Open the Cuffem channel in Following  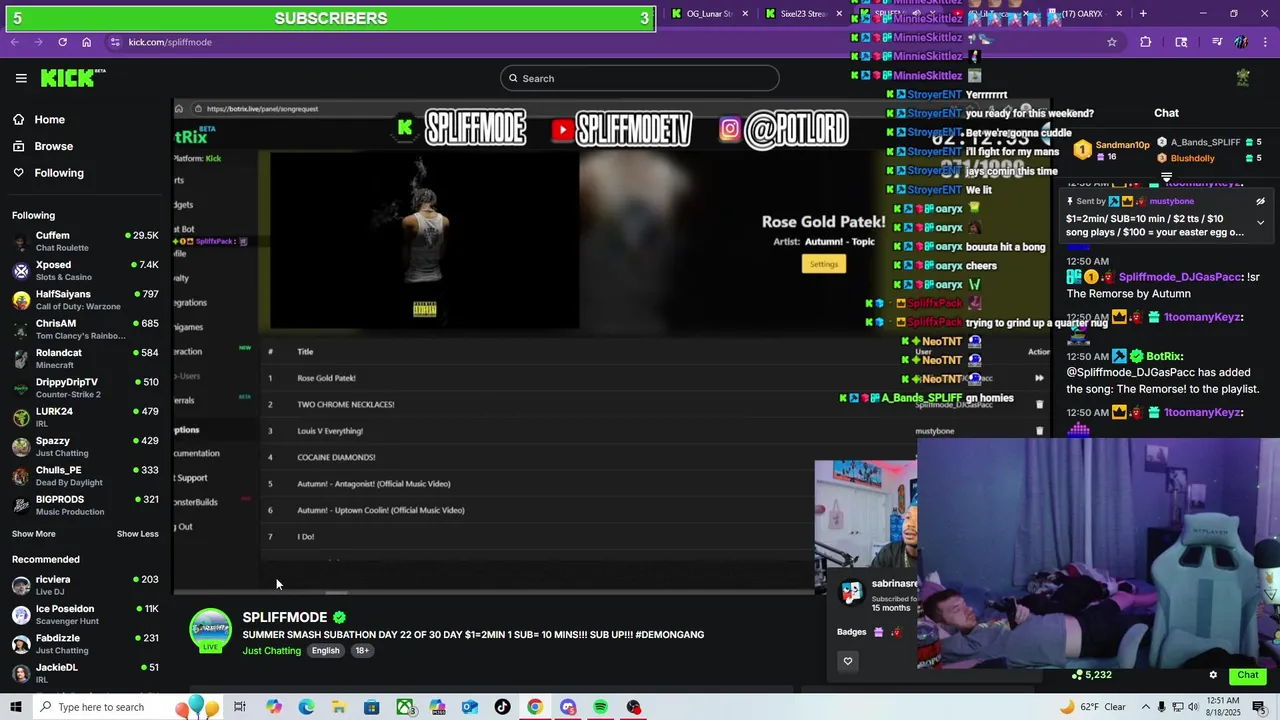tap(85, 241)
